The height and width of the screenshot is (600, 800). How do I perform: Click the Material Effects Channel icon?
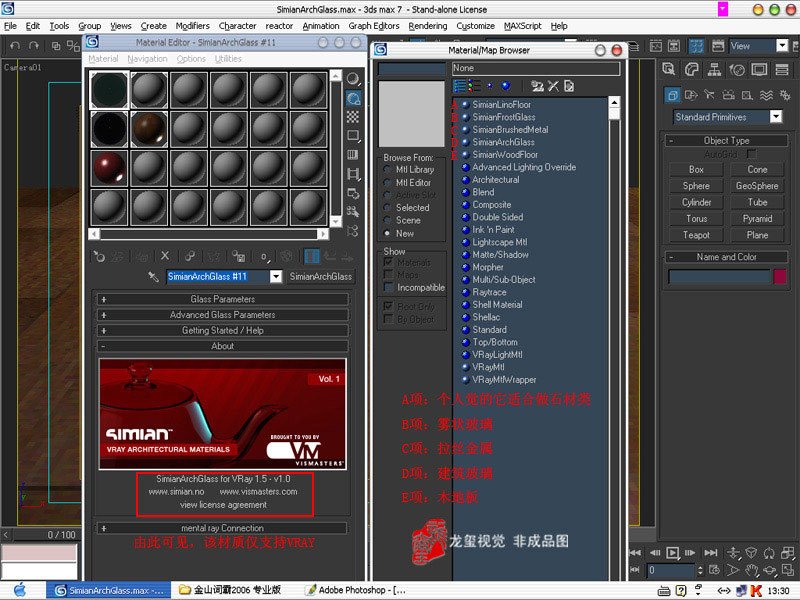coord(264,257)
